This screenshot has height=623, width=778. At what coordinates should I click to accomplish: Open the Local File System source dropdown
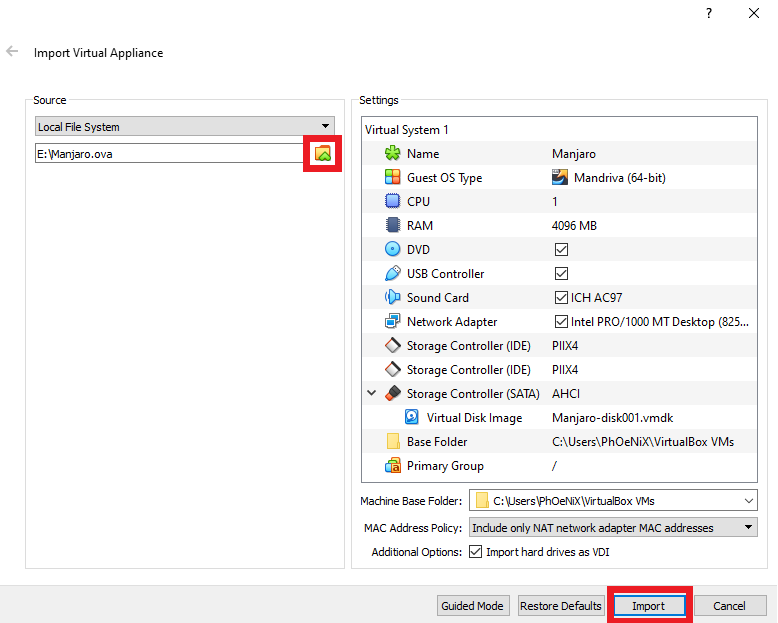coord(185,126)
